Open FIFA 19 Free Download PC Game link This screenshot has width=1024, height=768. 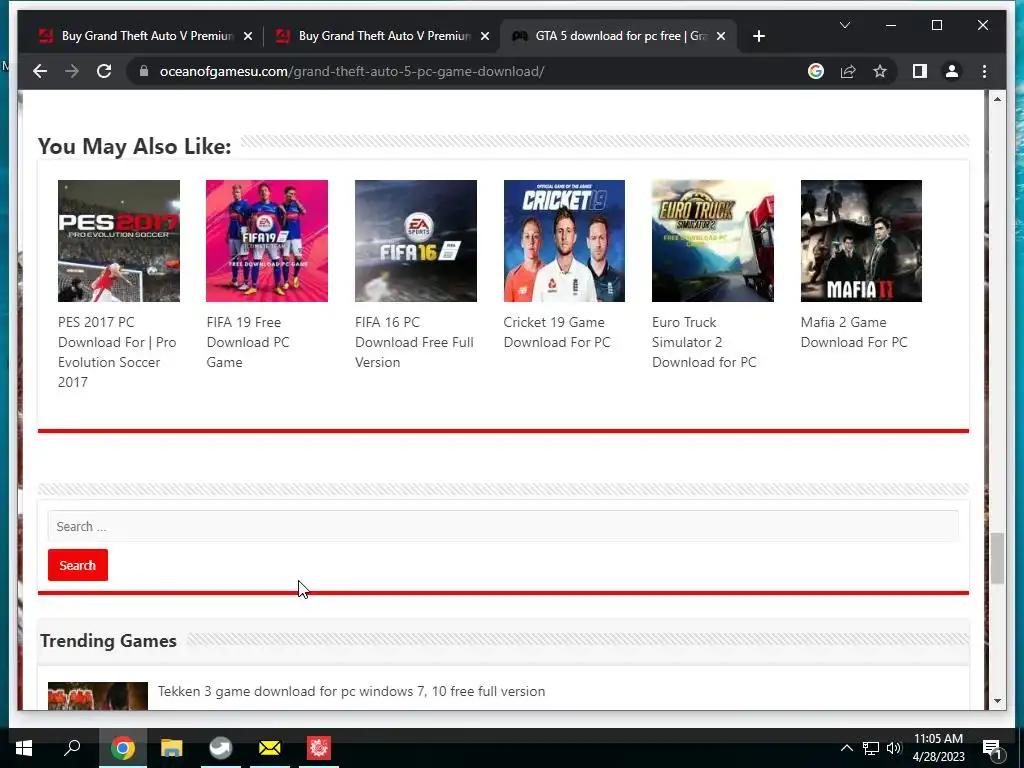coord(248,342)
